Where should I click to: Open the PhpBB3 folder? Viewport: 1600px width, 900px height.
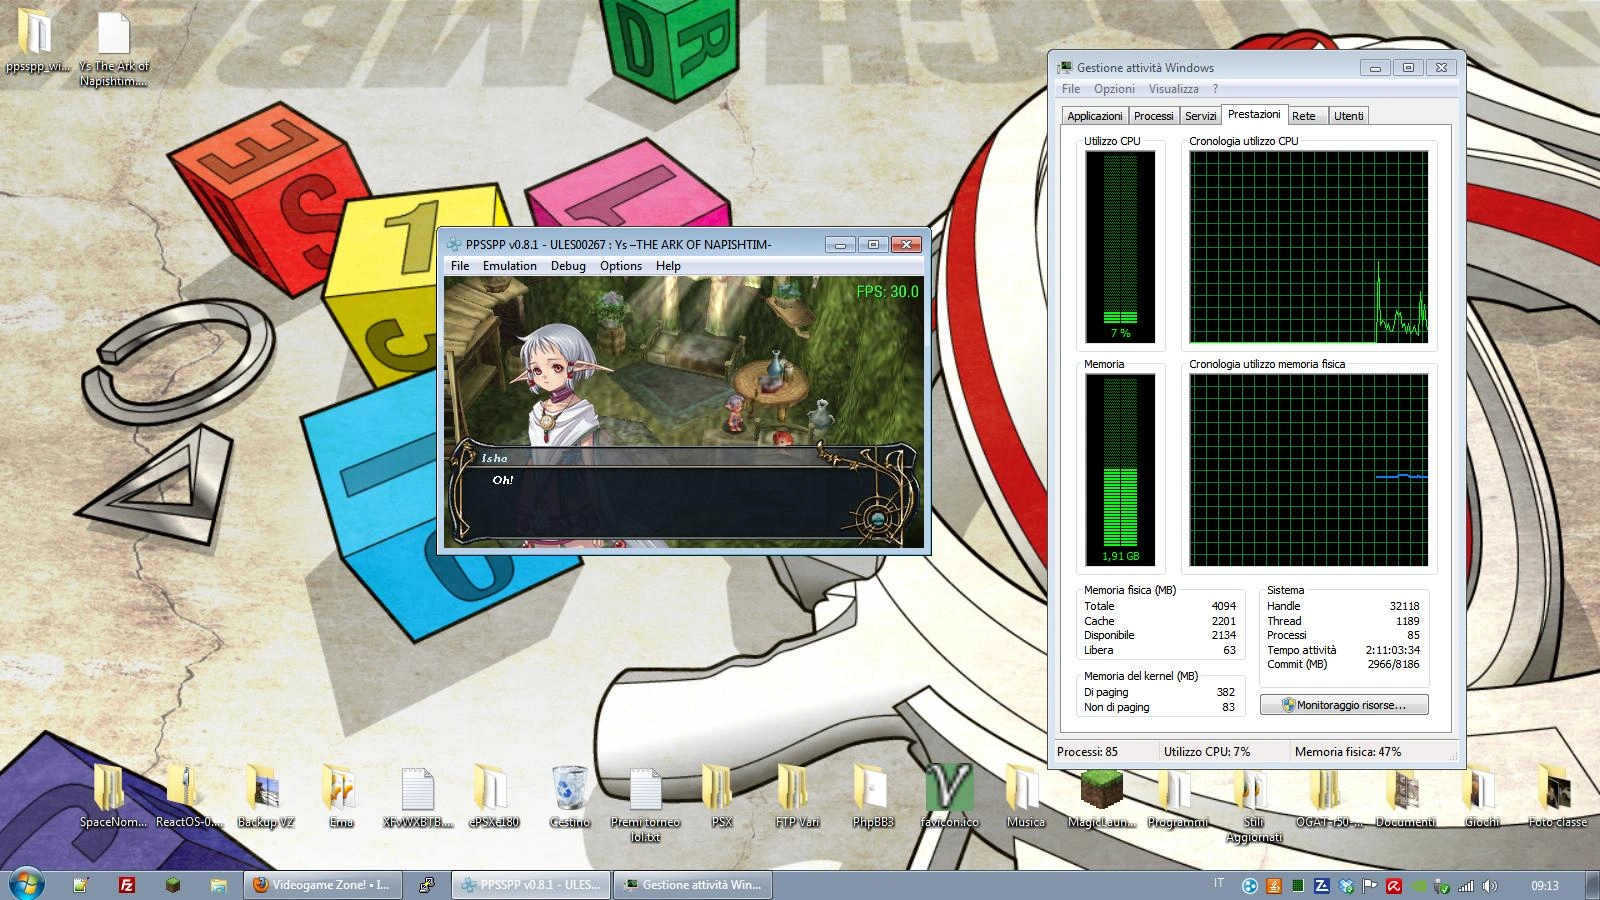click(873, 797)
